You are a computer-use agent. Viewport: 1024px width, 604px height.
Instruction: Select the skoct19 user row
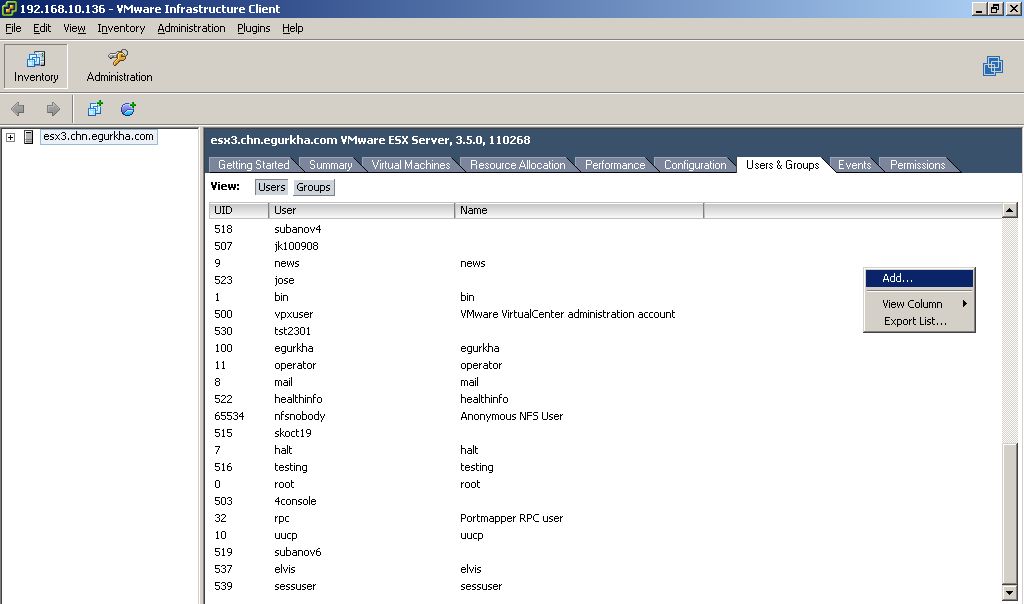pyautogui.click(x=605, y=433)
